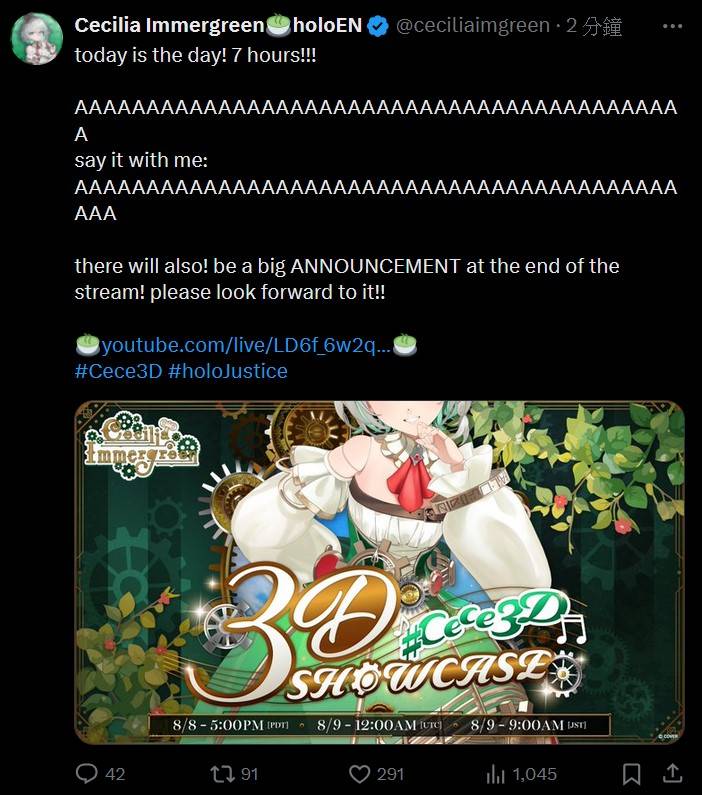Expand the 3D Showcase image
Viewport: 702px width, 795px height.
point(379,572)
